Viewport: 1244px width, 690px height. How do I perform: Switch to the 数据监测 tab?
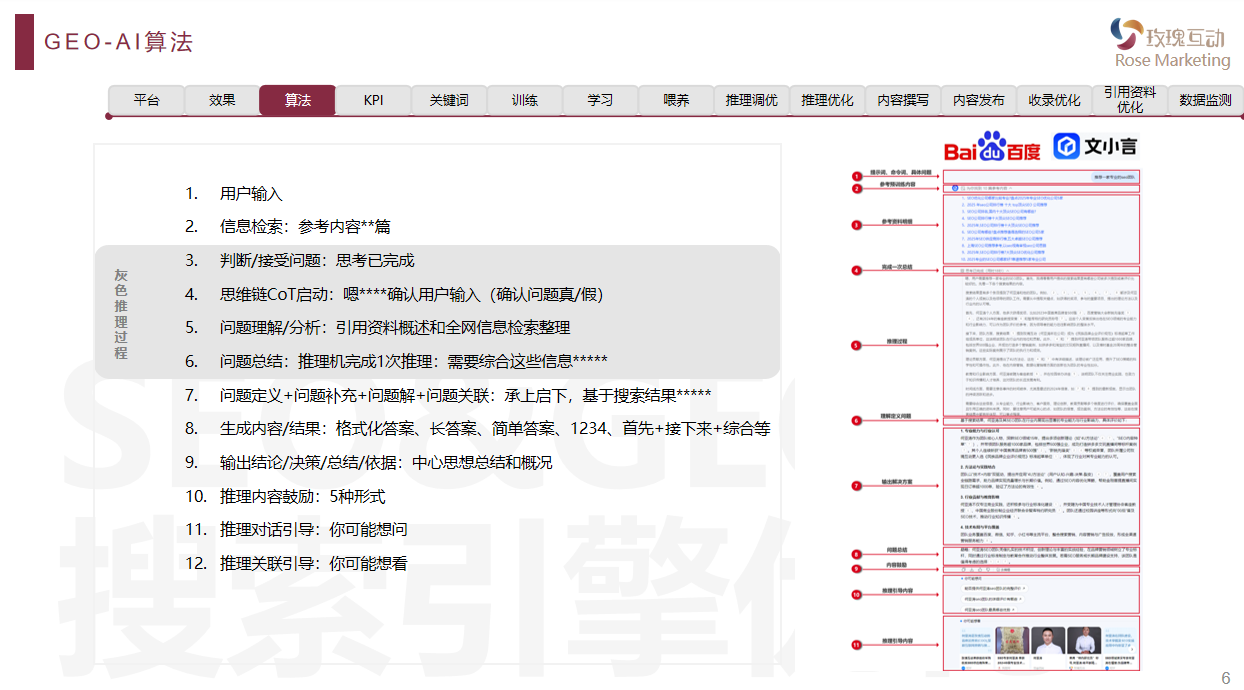(1205, 100)
